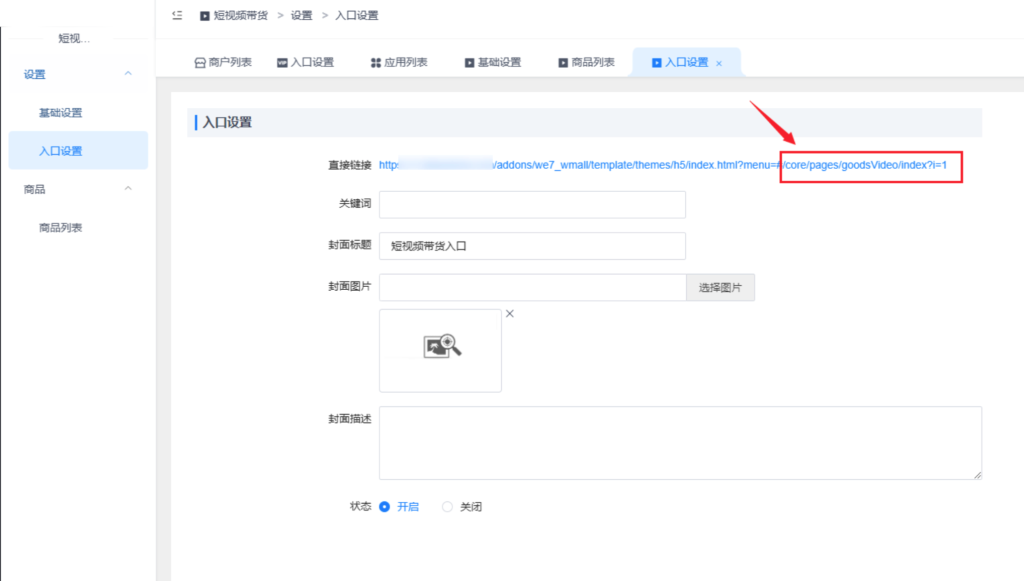
Task: Close the active 入口设置 tab
Action: pyautogui.click(x=719, y=63)
